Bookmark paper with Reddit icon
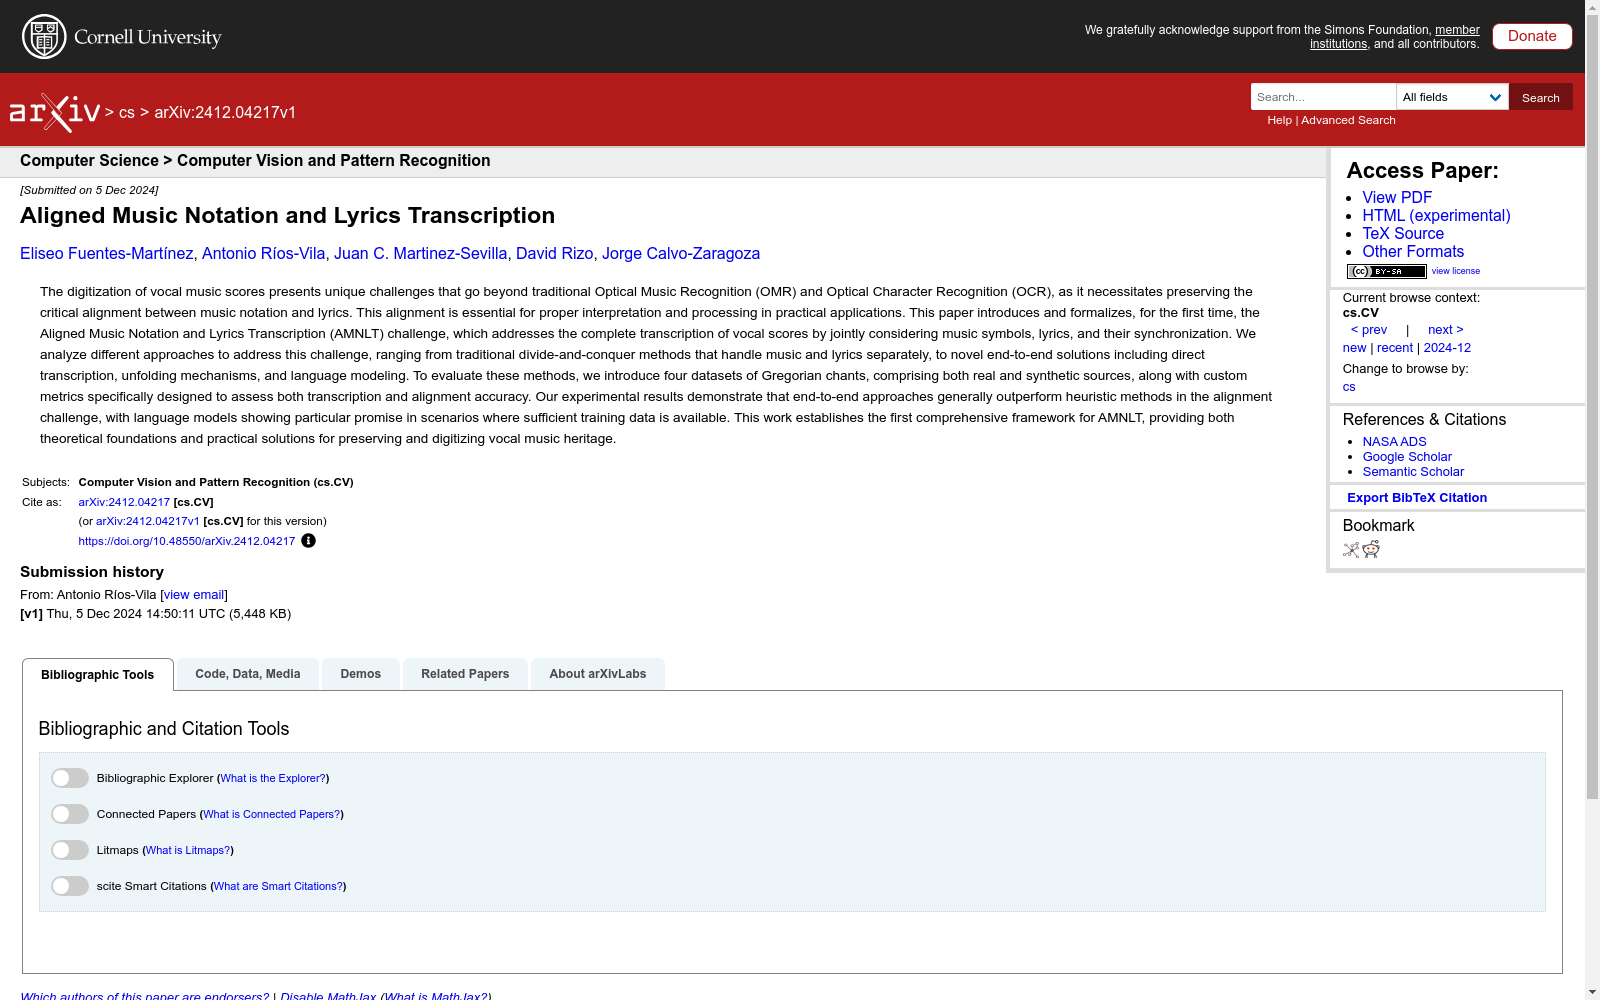The width and height of the screenshot is (1600, 1000). point(1371,549)
